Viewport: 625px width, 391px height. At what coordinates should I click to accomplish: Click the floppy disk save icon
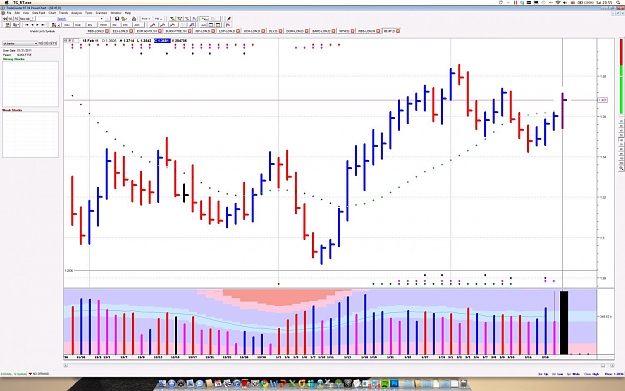[x=117, y=19]
